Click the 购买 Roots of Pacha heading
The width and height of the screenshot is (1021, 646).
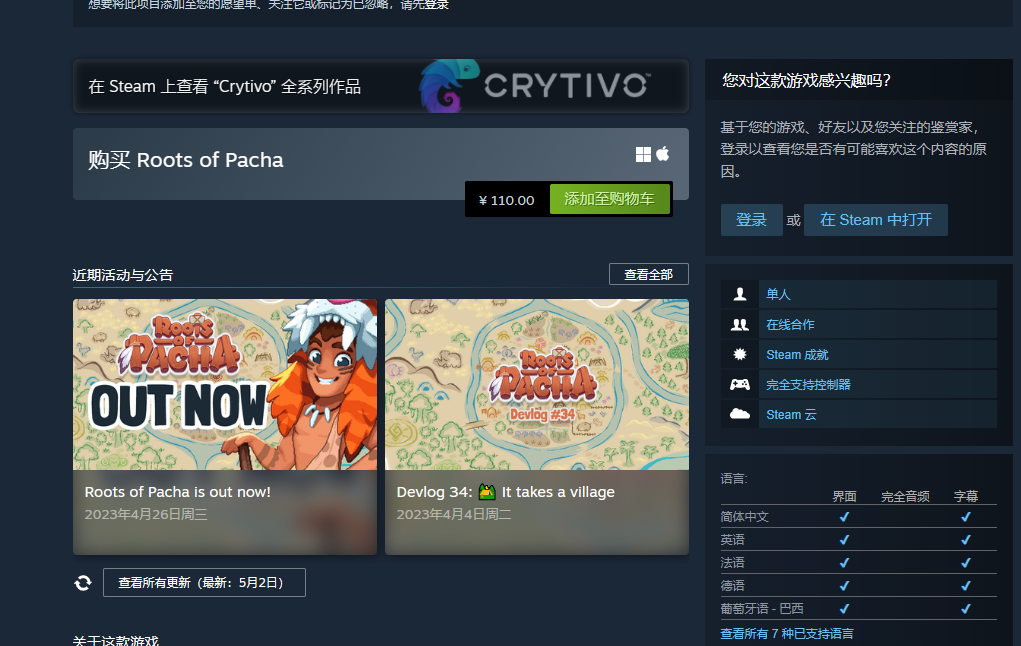click(186, 160)
